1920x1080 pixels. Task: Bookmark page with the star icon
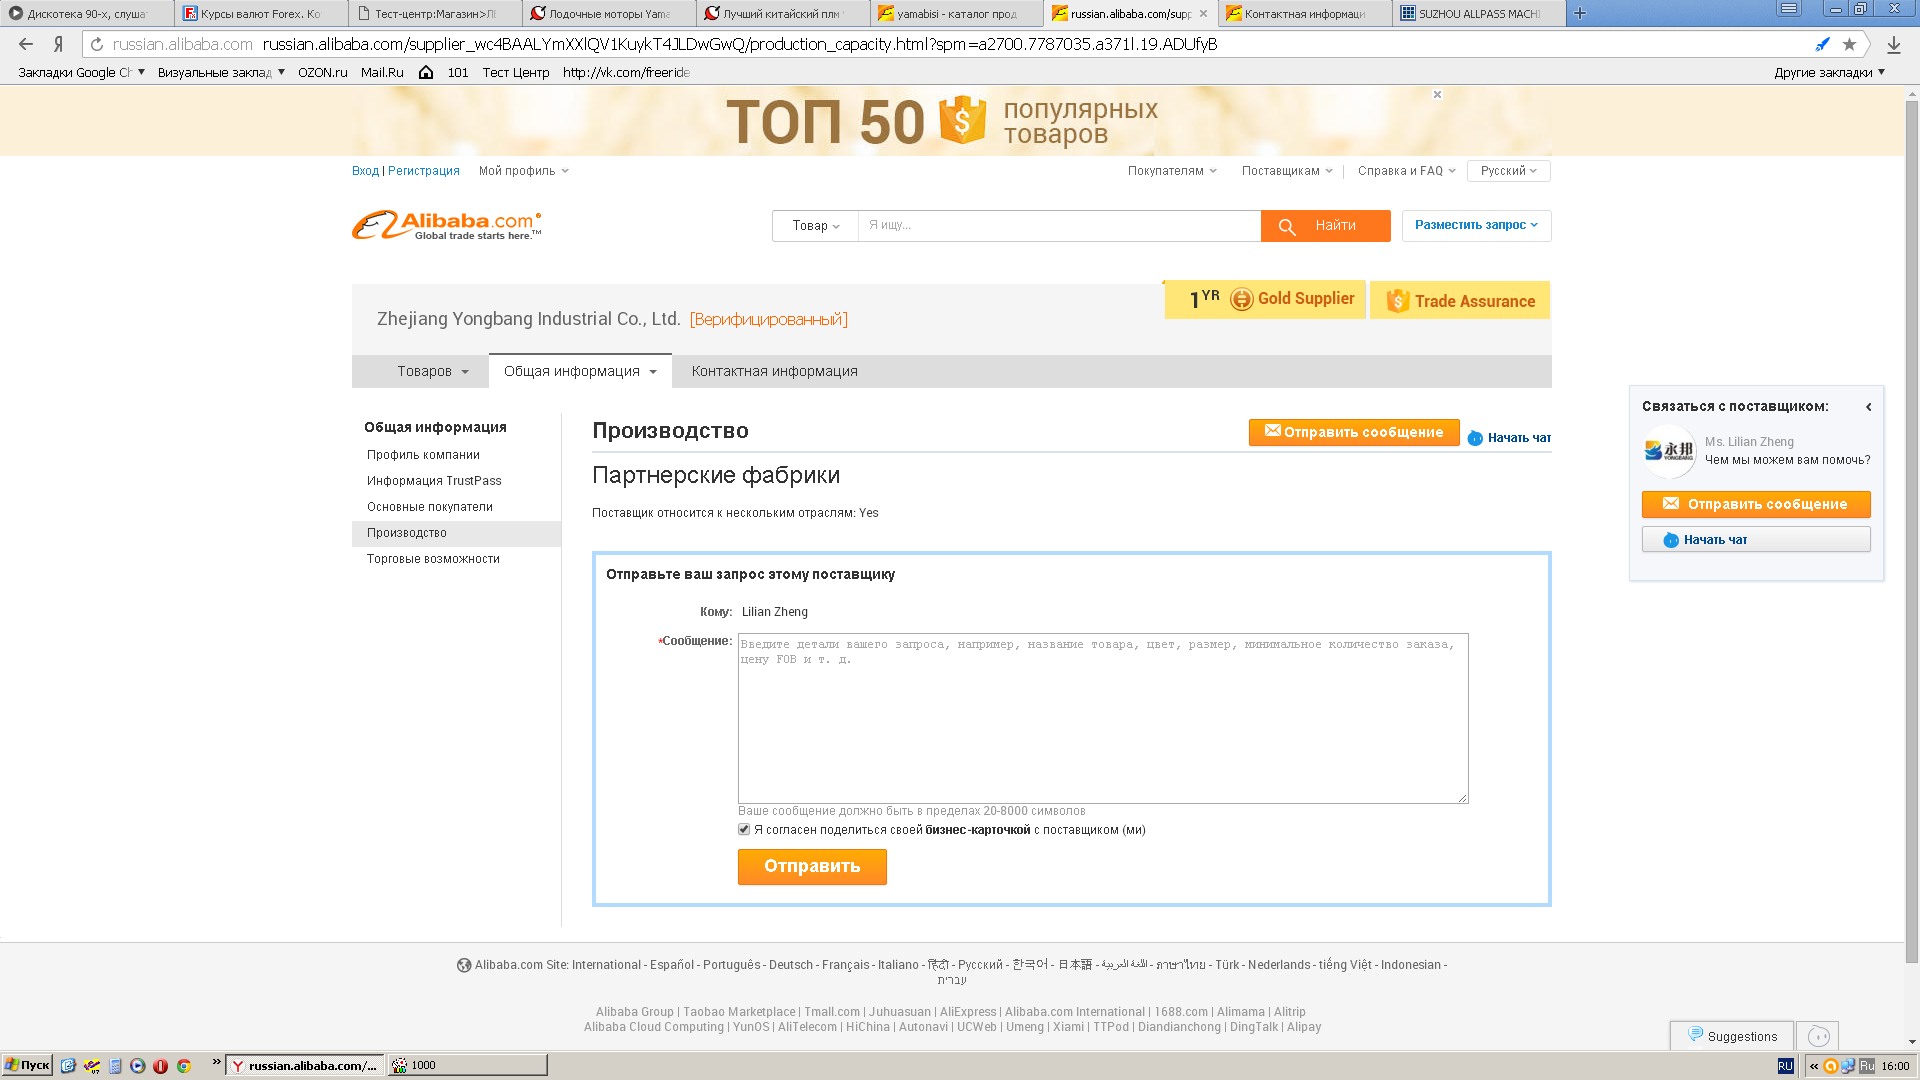pos(1849,44)
